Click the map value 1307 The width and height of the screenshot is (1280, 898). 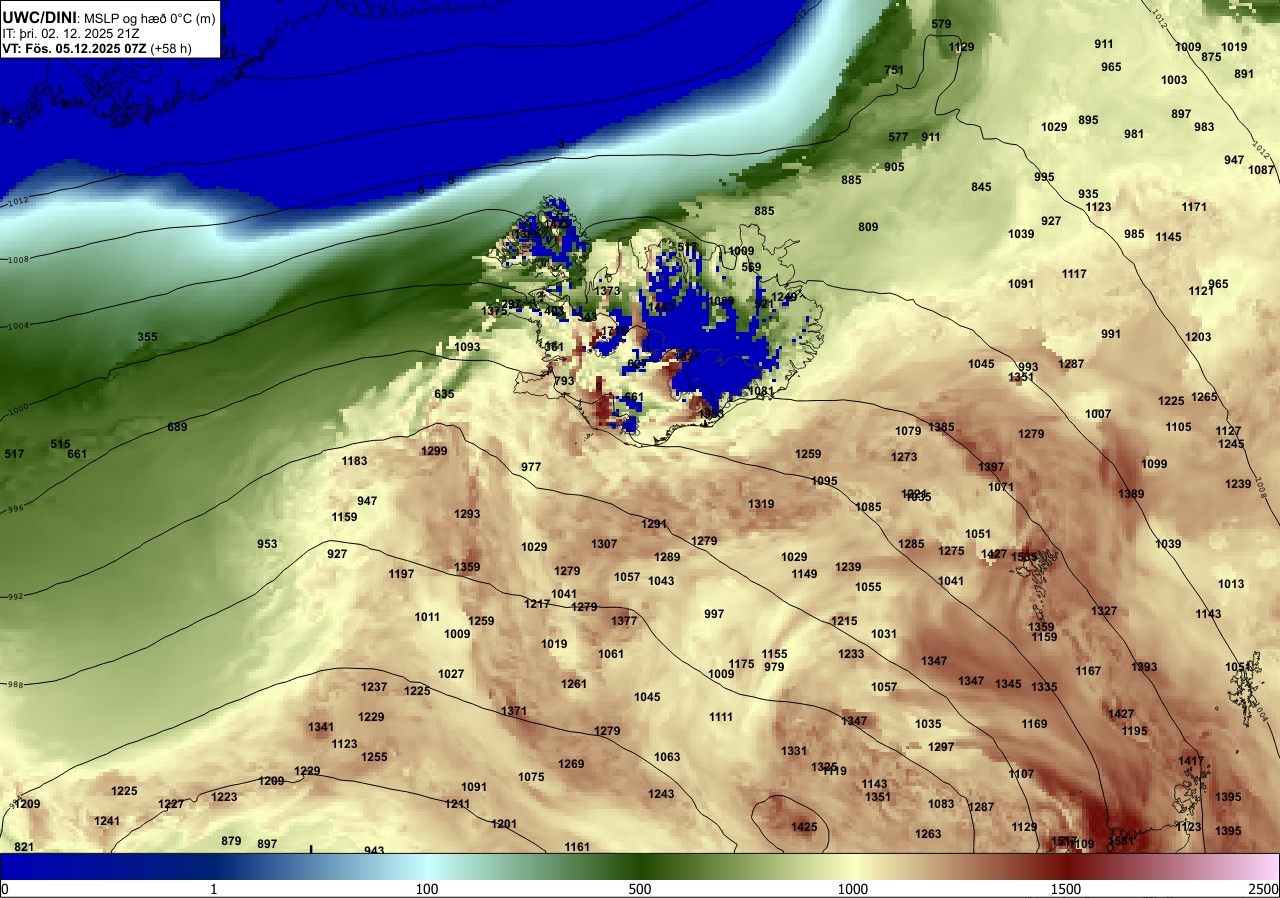pos(604,544)
